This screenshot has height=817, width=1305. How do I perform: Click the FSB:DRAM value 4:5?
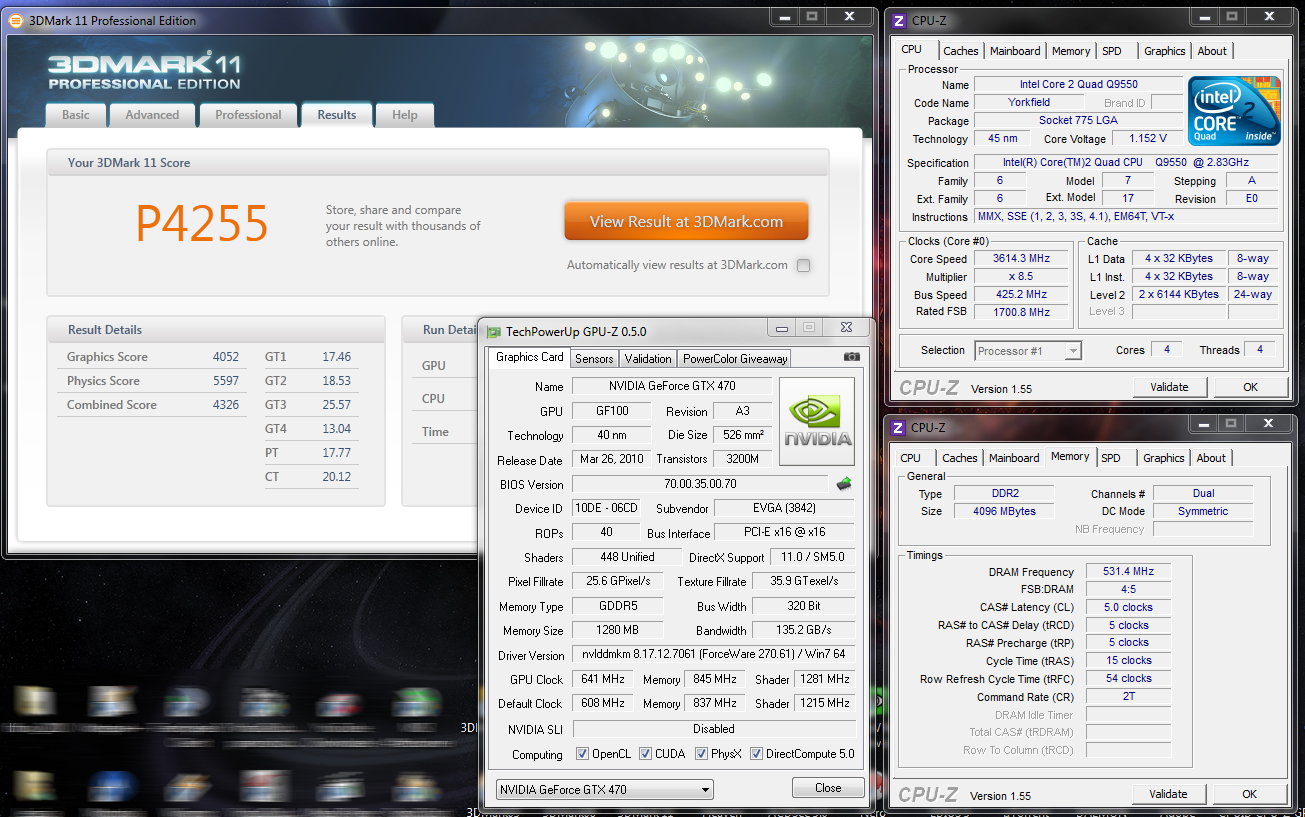coord(1128,590)
